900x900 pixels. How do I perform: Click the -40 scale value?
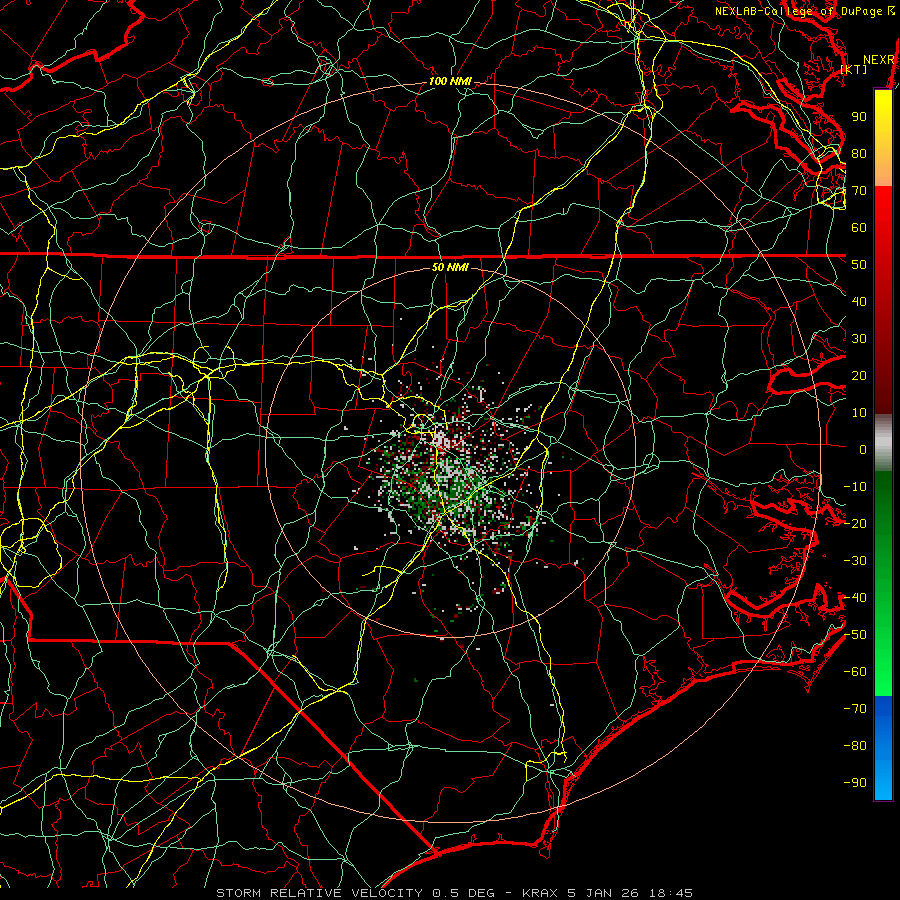point(855,598)
